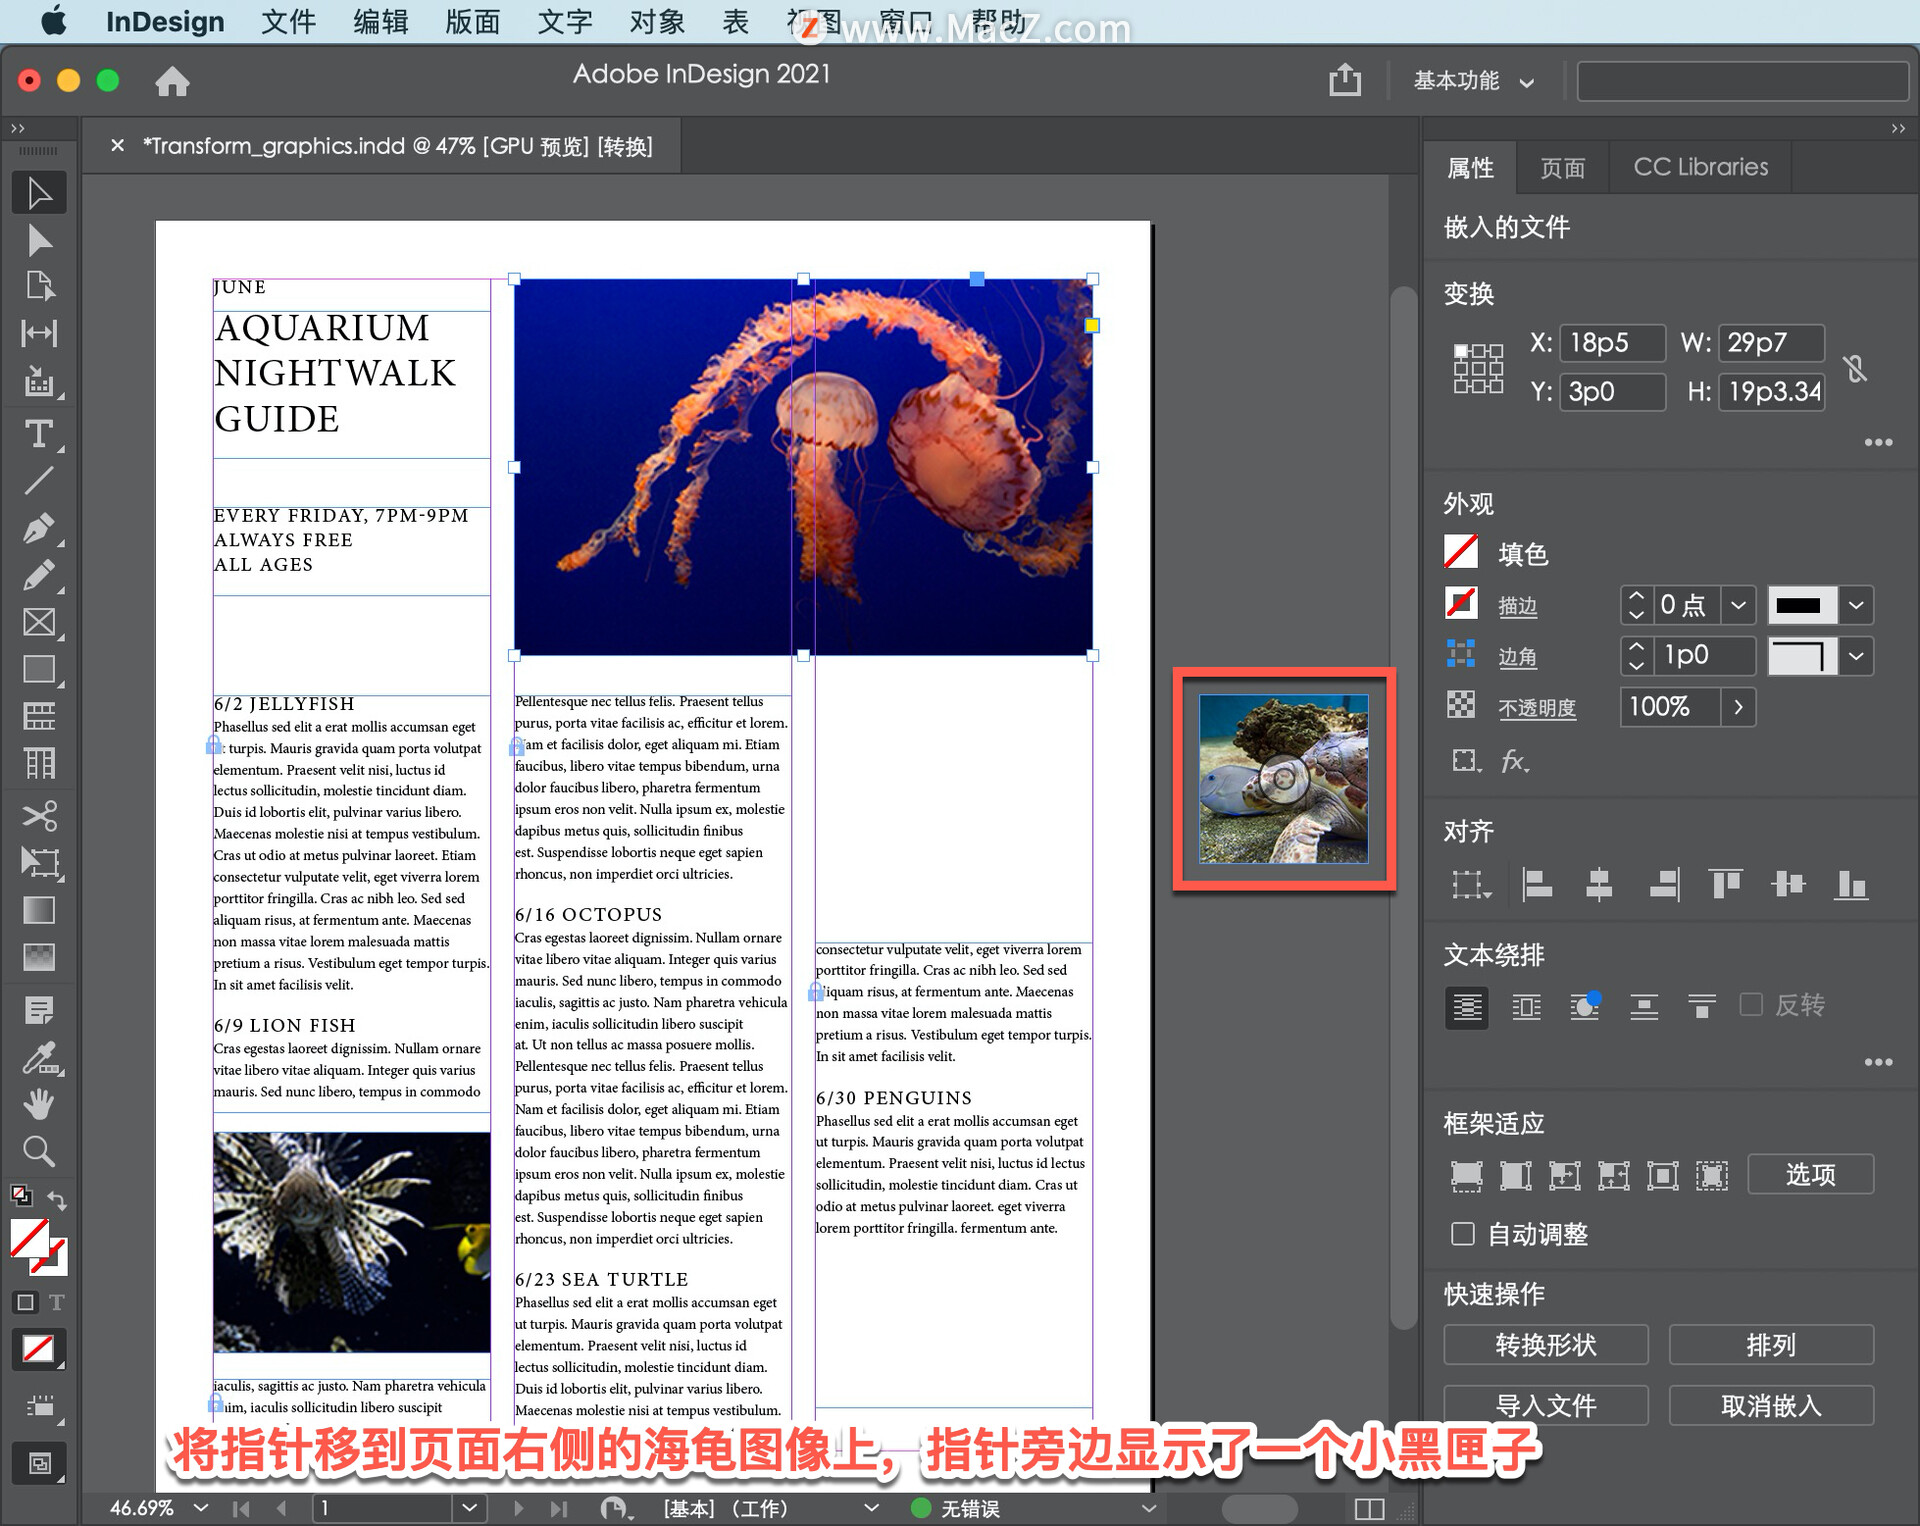Select the Type tool in toolbar
Image resolution: width=1920 pixels, height=1526 pixels.
coord(39,434)
